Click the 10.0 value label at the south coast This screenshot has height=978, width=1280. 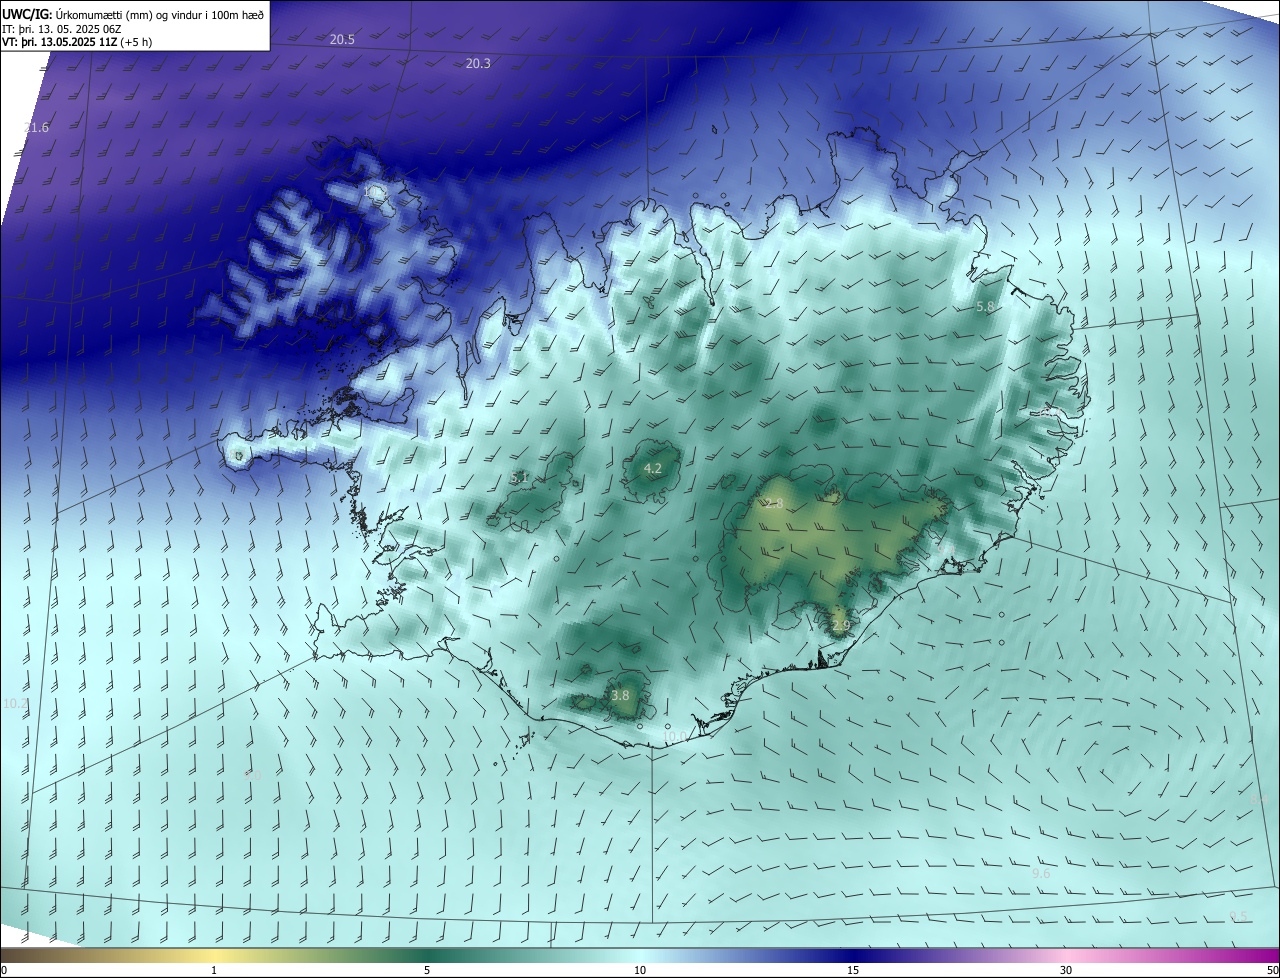click(x=675, y=738)
